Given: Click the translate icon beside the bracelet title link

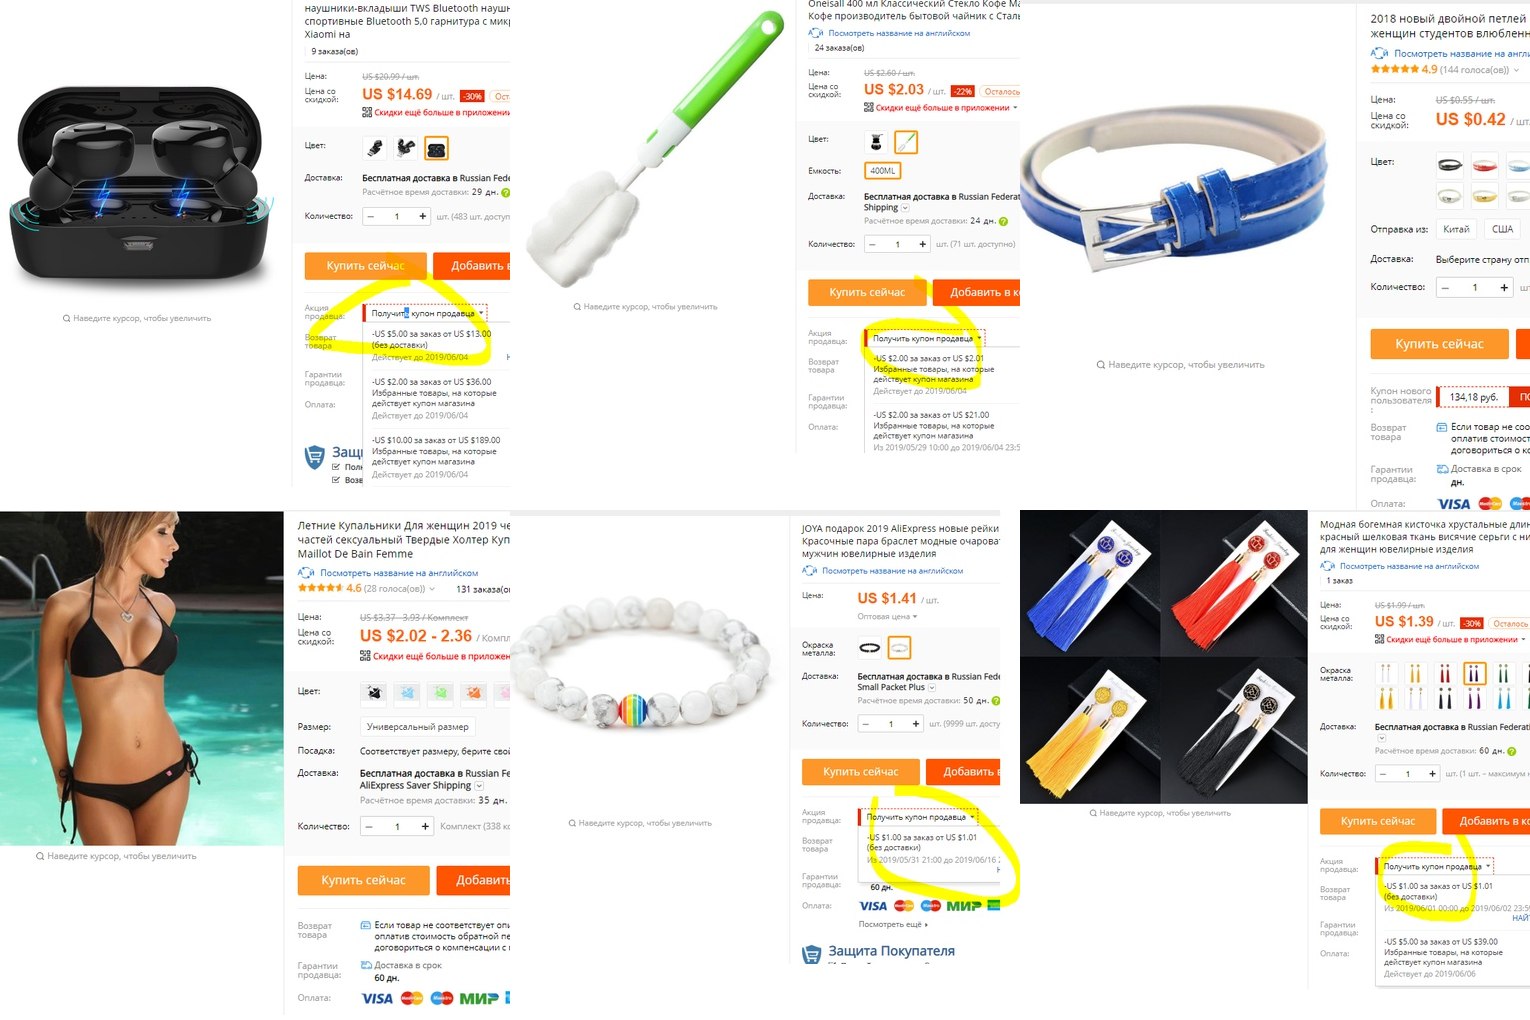Looking at the screenshot, I should [x=810, y=571].
